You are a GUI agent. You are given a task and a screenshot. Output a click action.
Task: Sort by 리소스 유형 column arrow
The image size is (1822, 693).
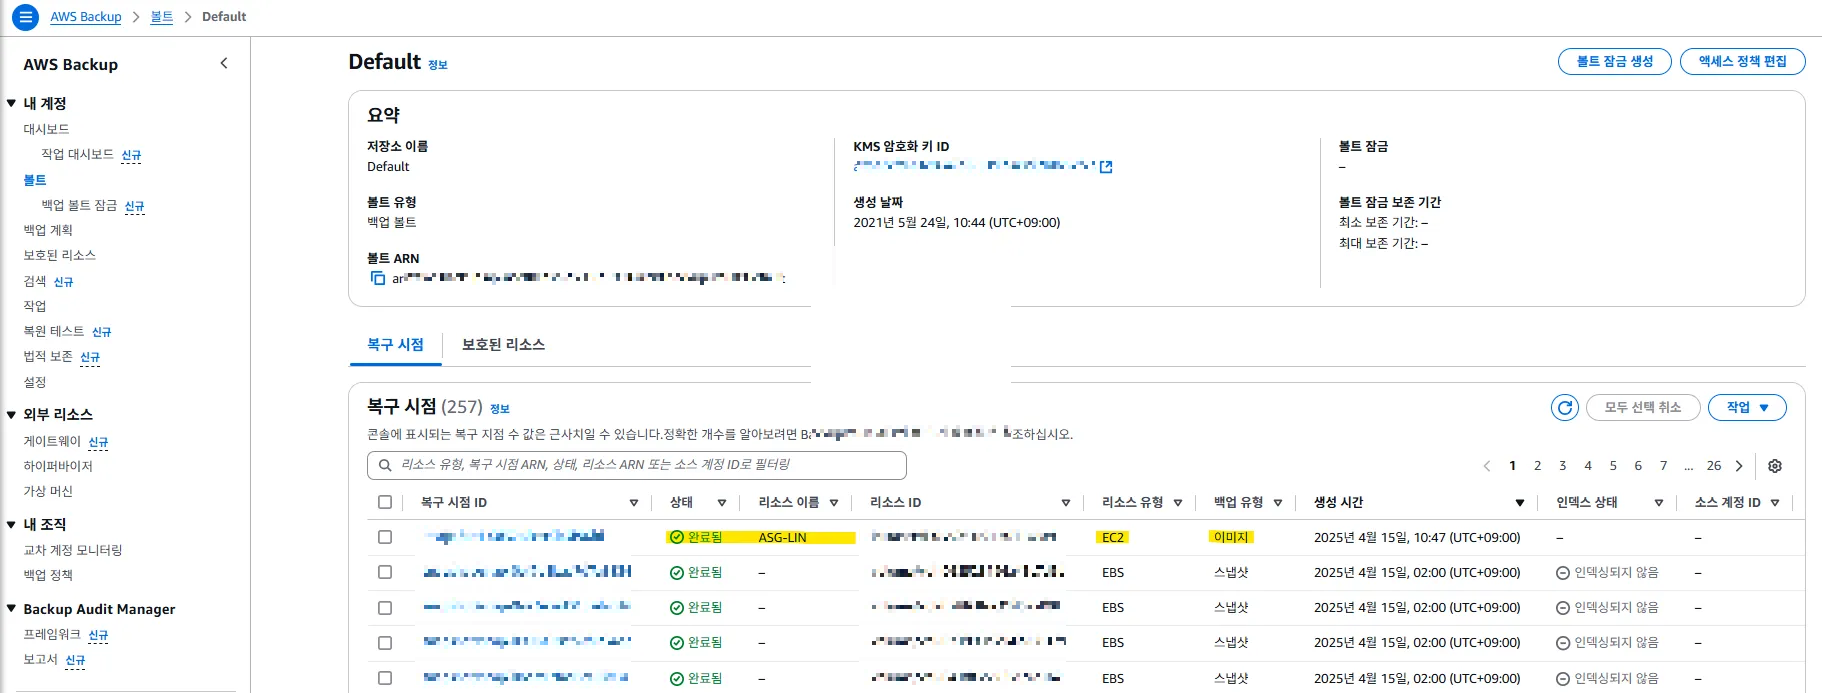1178,503
